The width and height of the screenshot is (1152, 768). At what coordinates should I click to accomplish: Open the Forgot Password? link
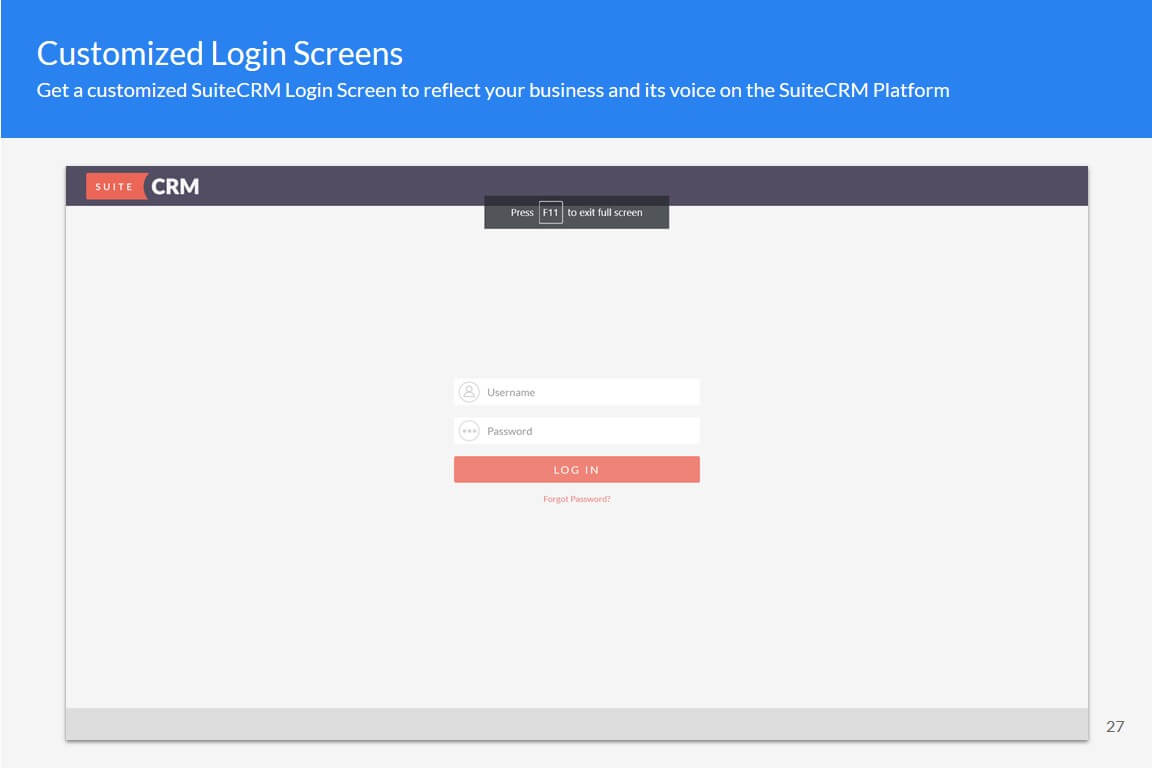[577, 499]
